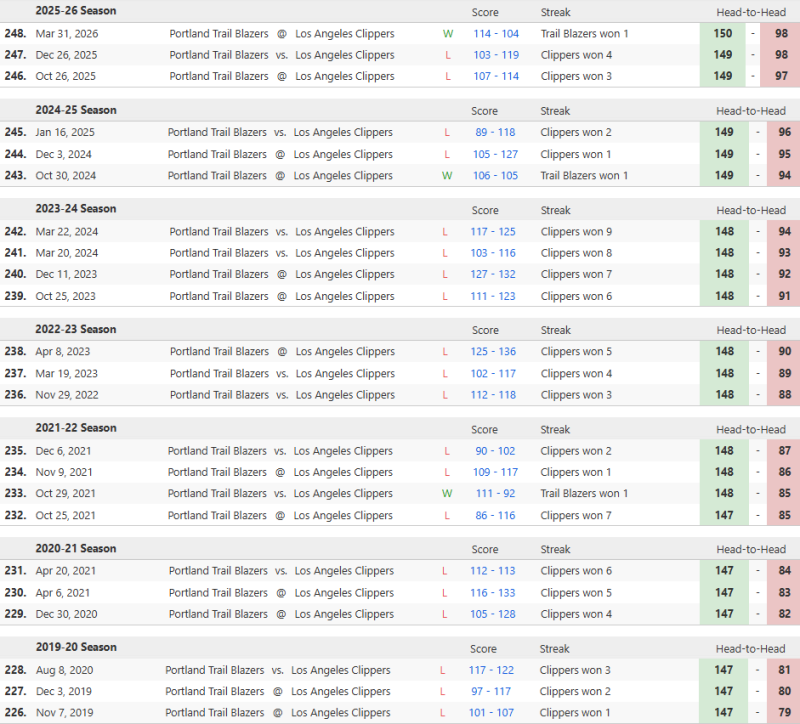Open the 109 - 117 score link

(495, 473)
